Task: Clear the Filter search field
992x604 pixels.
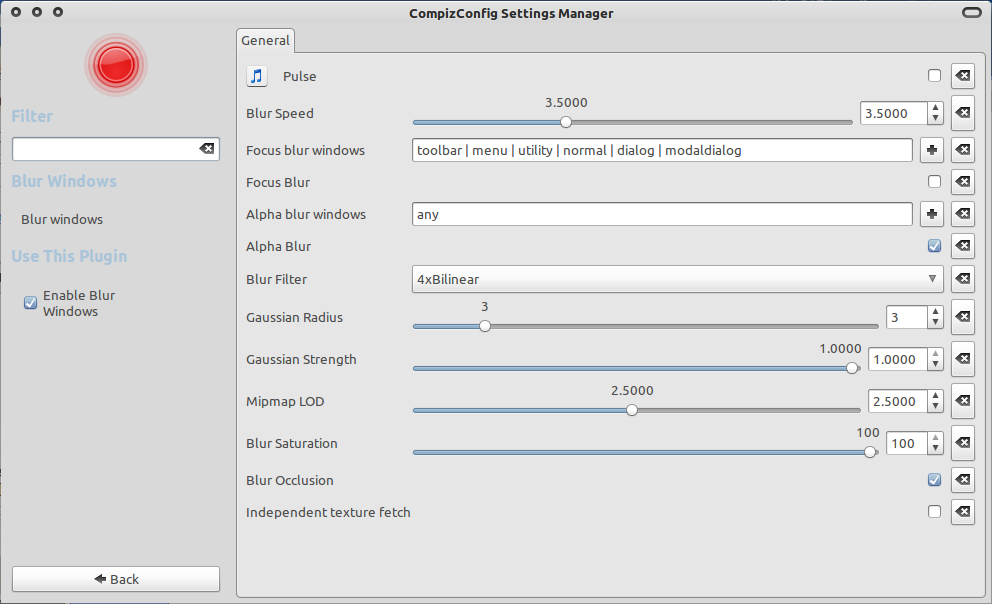Action: (207, 149)
